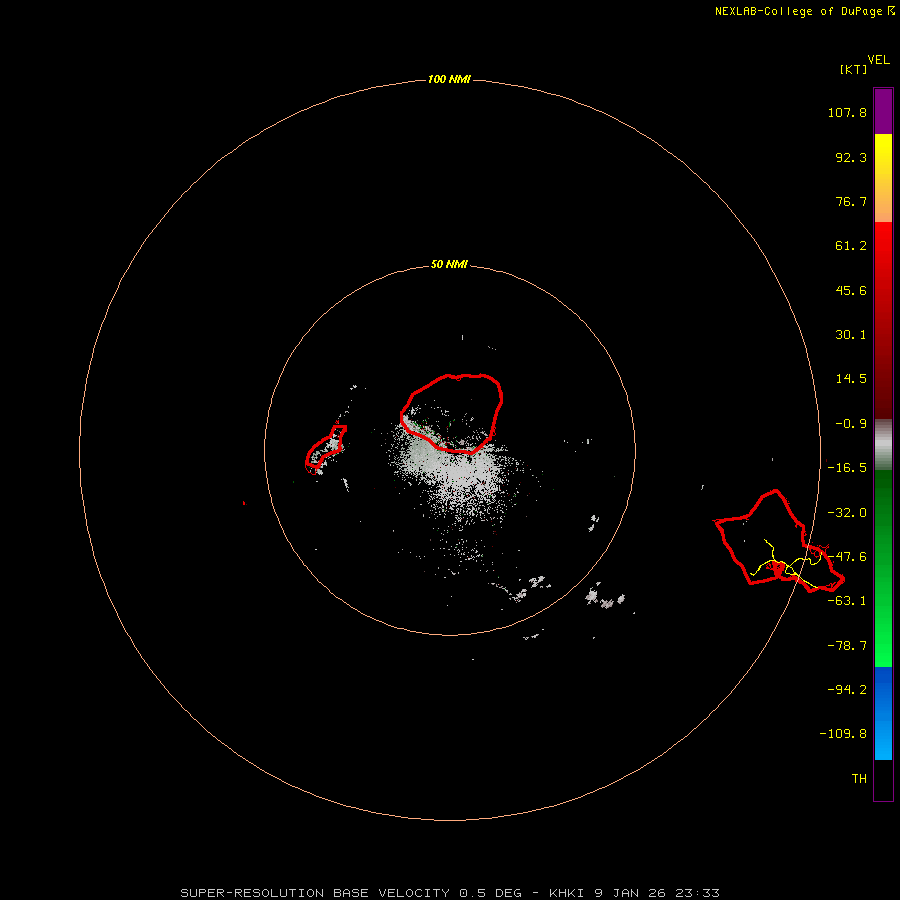
Task: Pick the purple segment of color bar
Action: click(883, 111)
